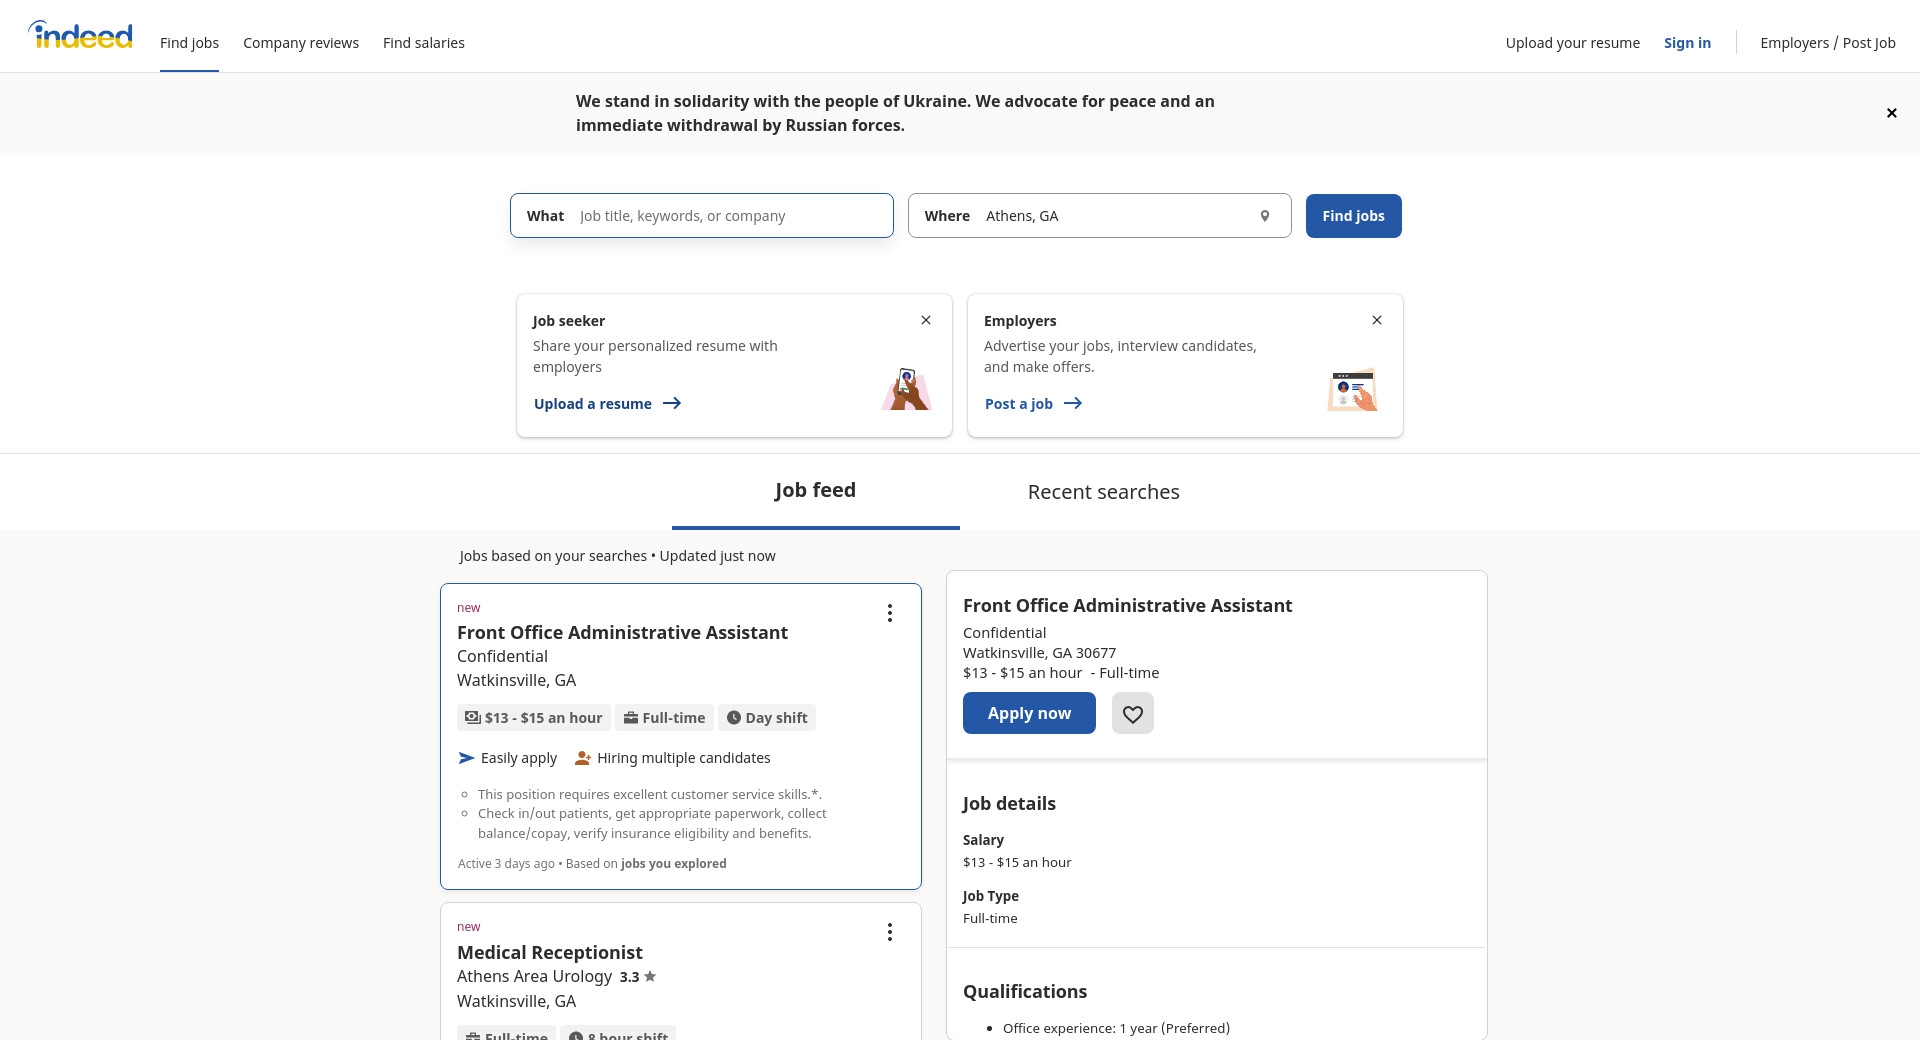This screenshot has height=1040, width=1920.
Task: Close the Job seeker card
Action: click(925, 320)
